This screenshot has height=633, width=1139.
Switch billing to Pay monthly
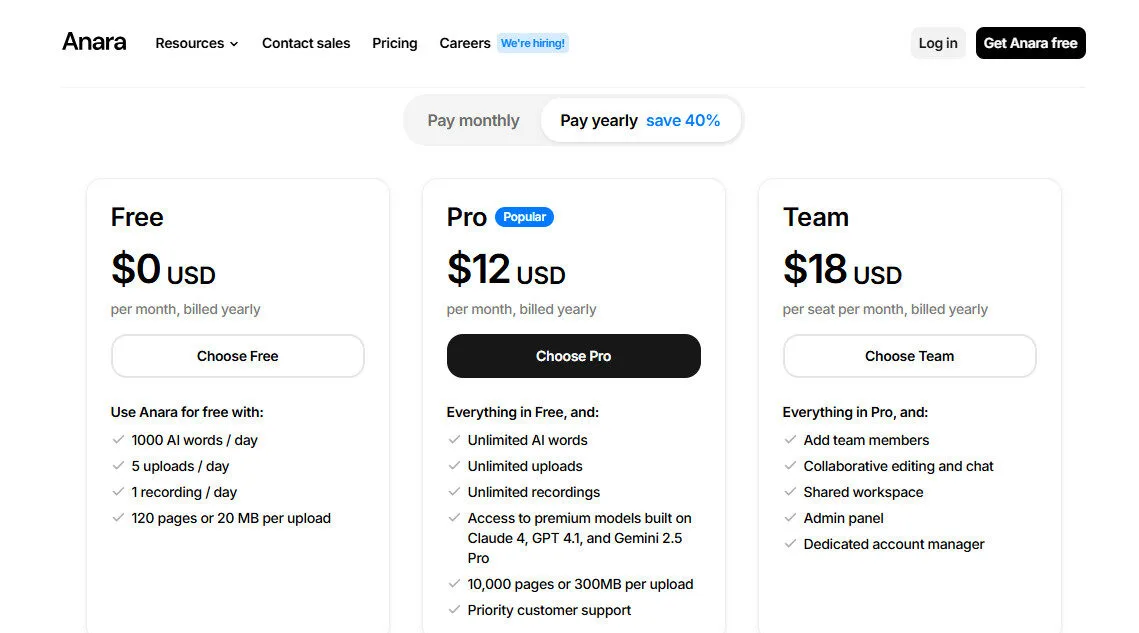pos(473,120)
